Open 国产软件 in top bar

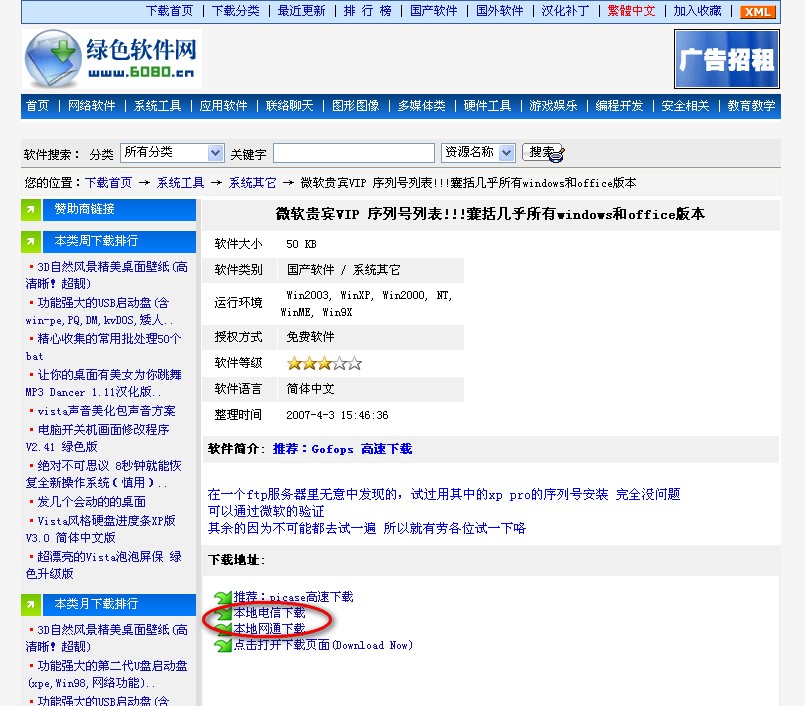pos(433,11)
